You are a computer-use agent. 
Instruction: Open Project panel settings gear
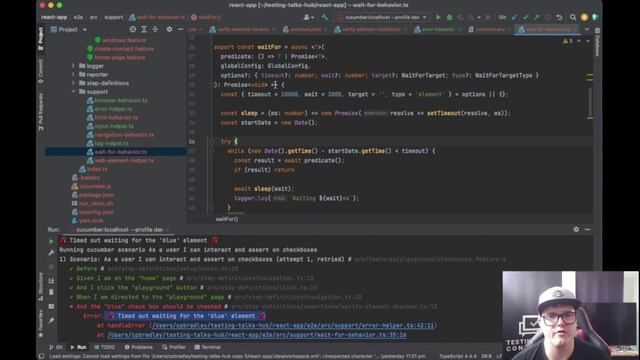[169, 29]
